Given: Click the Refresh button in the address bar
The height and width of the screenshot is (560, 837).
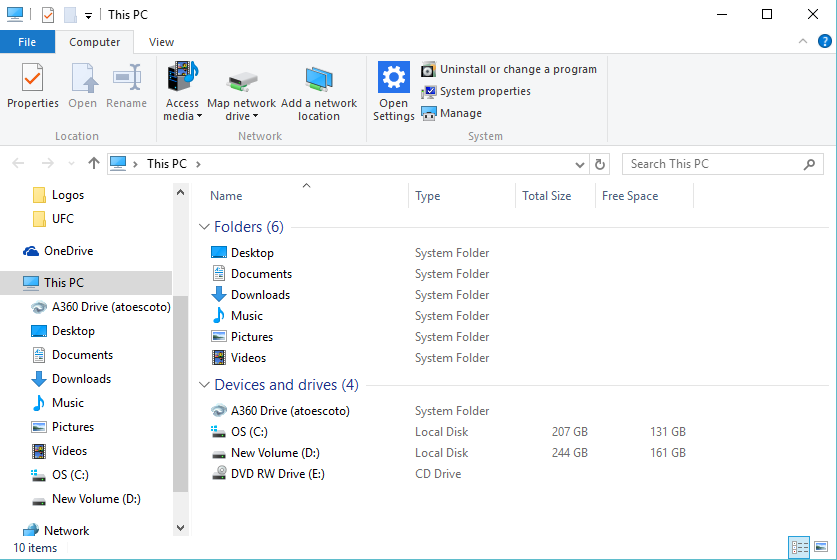Looking at the screenshot, I should (x=599, y=164).
